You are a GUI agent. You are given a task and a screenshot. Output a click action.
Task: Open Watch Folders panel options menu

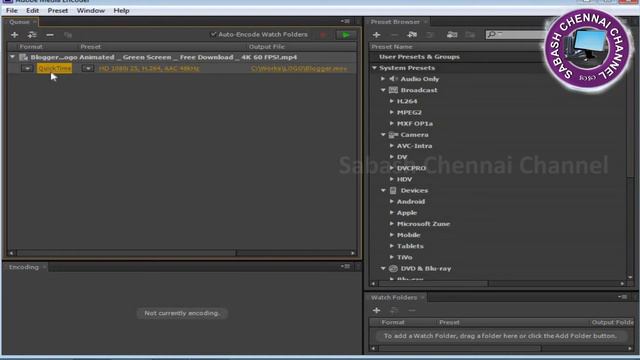click(622, 297)
